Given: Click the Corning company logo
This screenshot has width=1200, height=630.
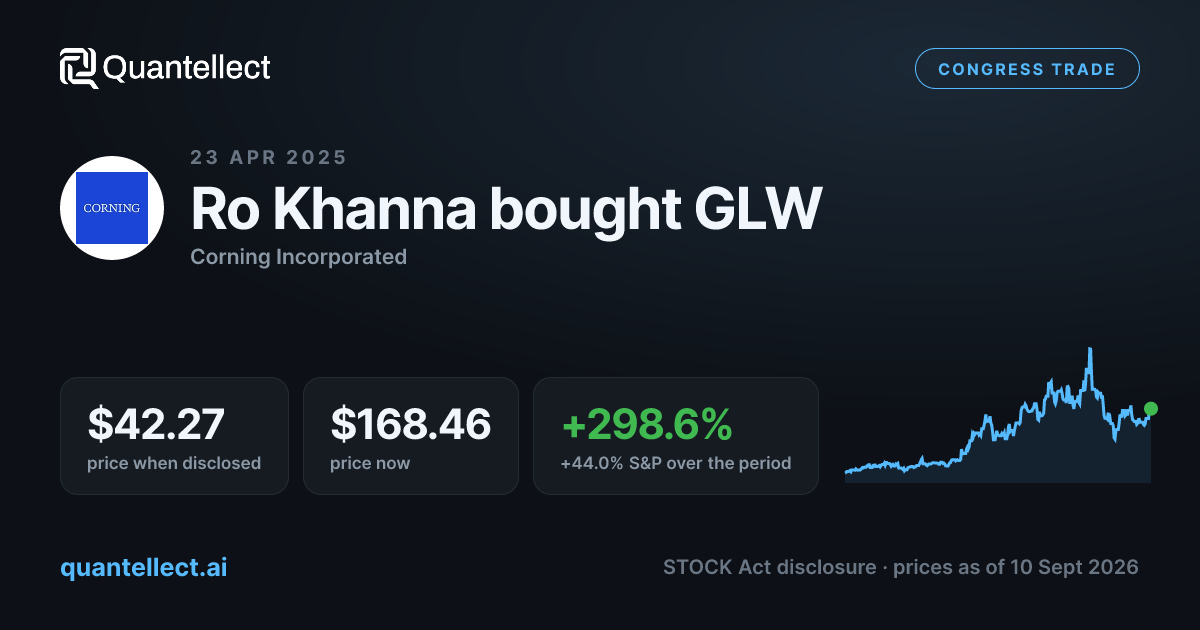Looking at the screenshot, I should tap(112, 208).
